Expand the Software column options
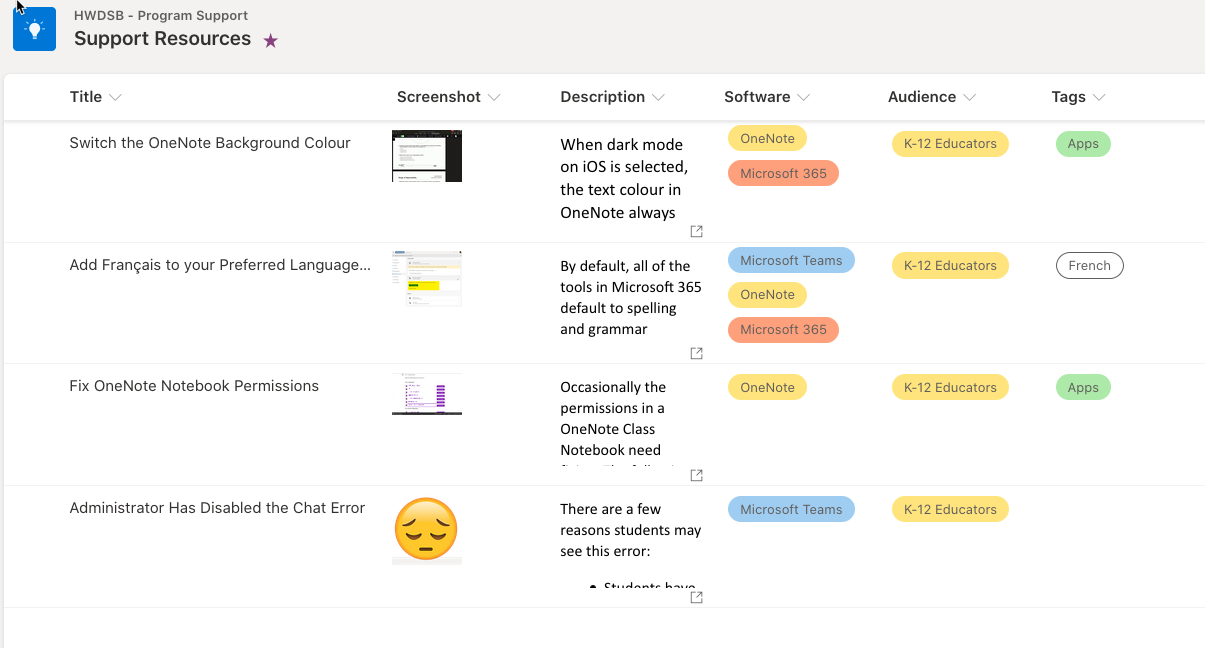Screen dimensions: 1205x648 point(804,97)
